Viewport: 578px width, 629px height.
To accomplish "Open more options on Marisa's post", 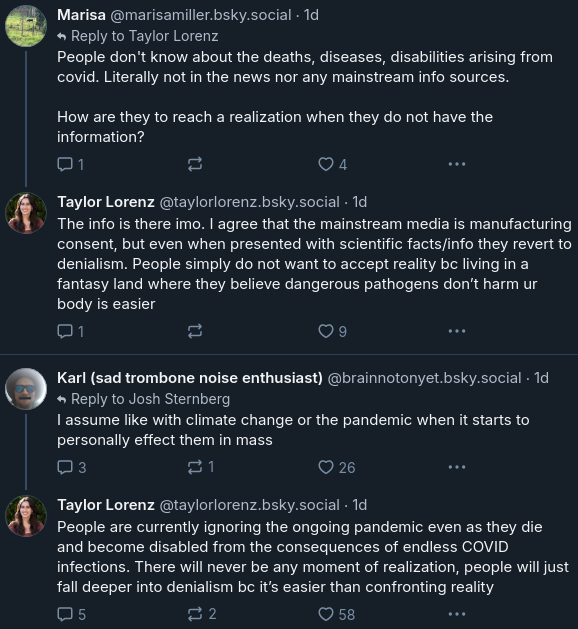I will coord(457,164).
